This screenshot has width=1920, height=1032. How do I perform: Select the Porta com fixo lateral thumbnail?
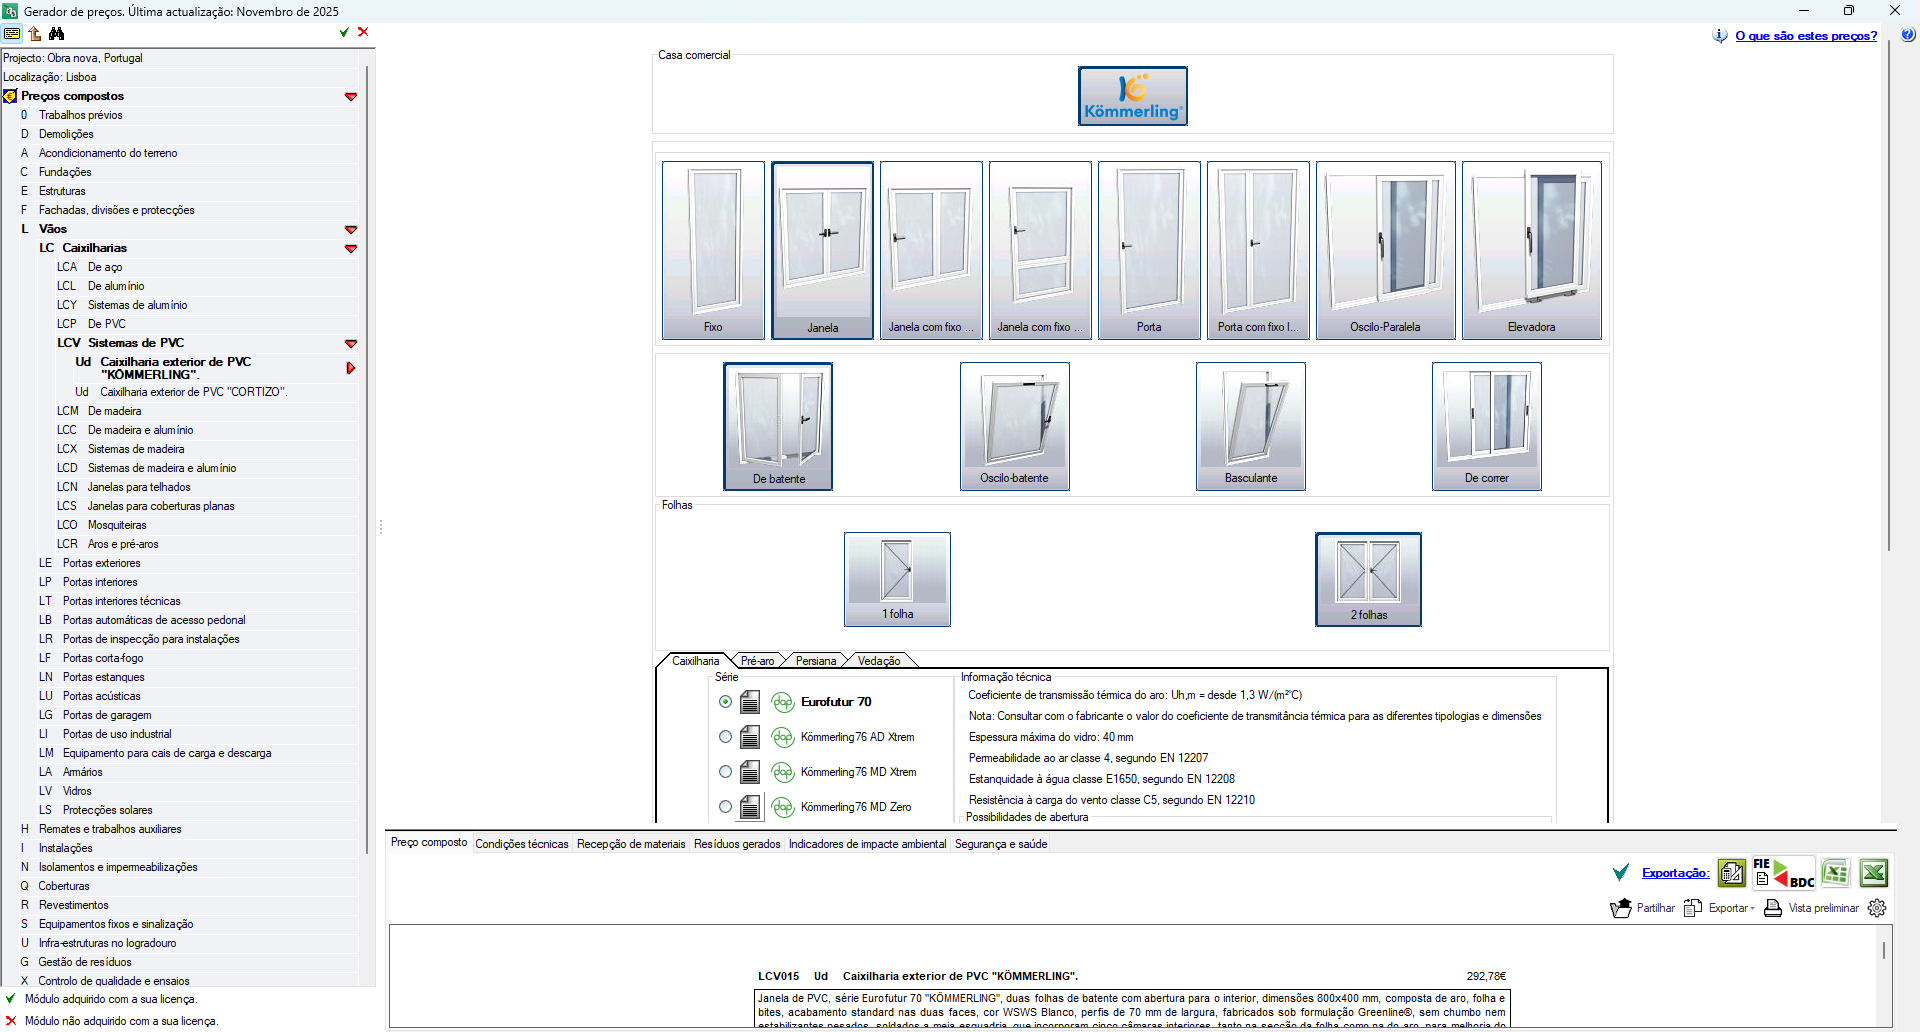(x=1258, y=250)
